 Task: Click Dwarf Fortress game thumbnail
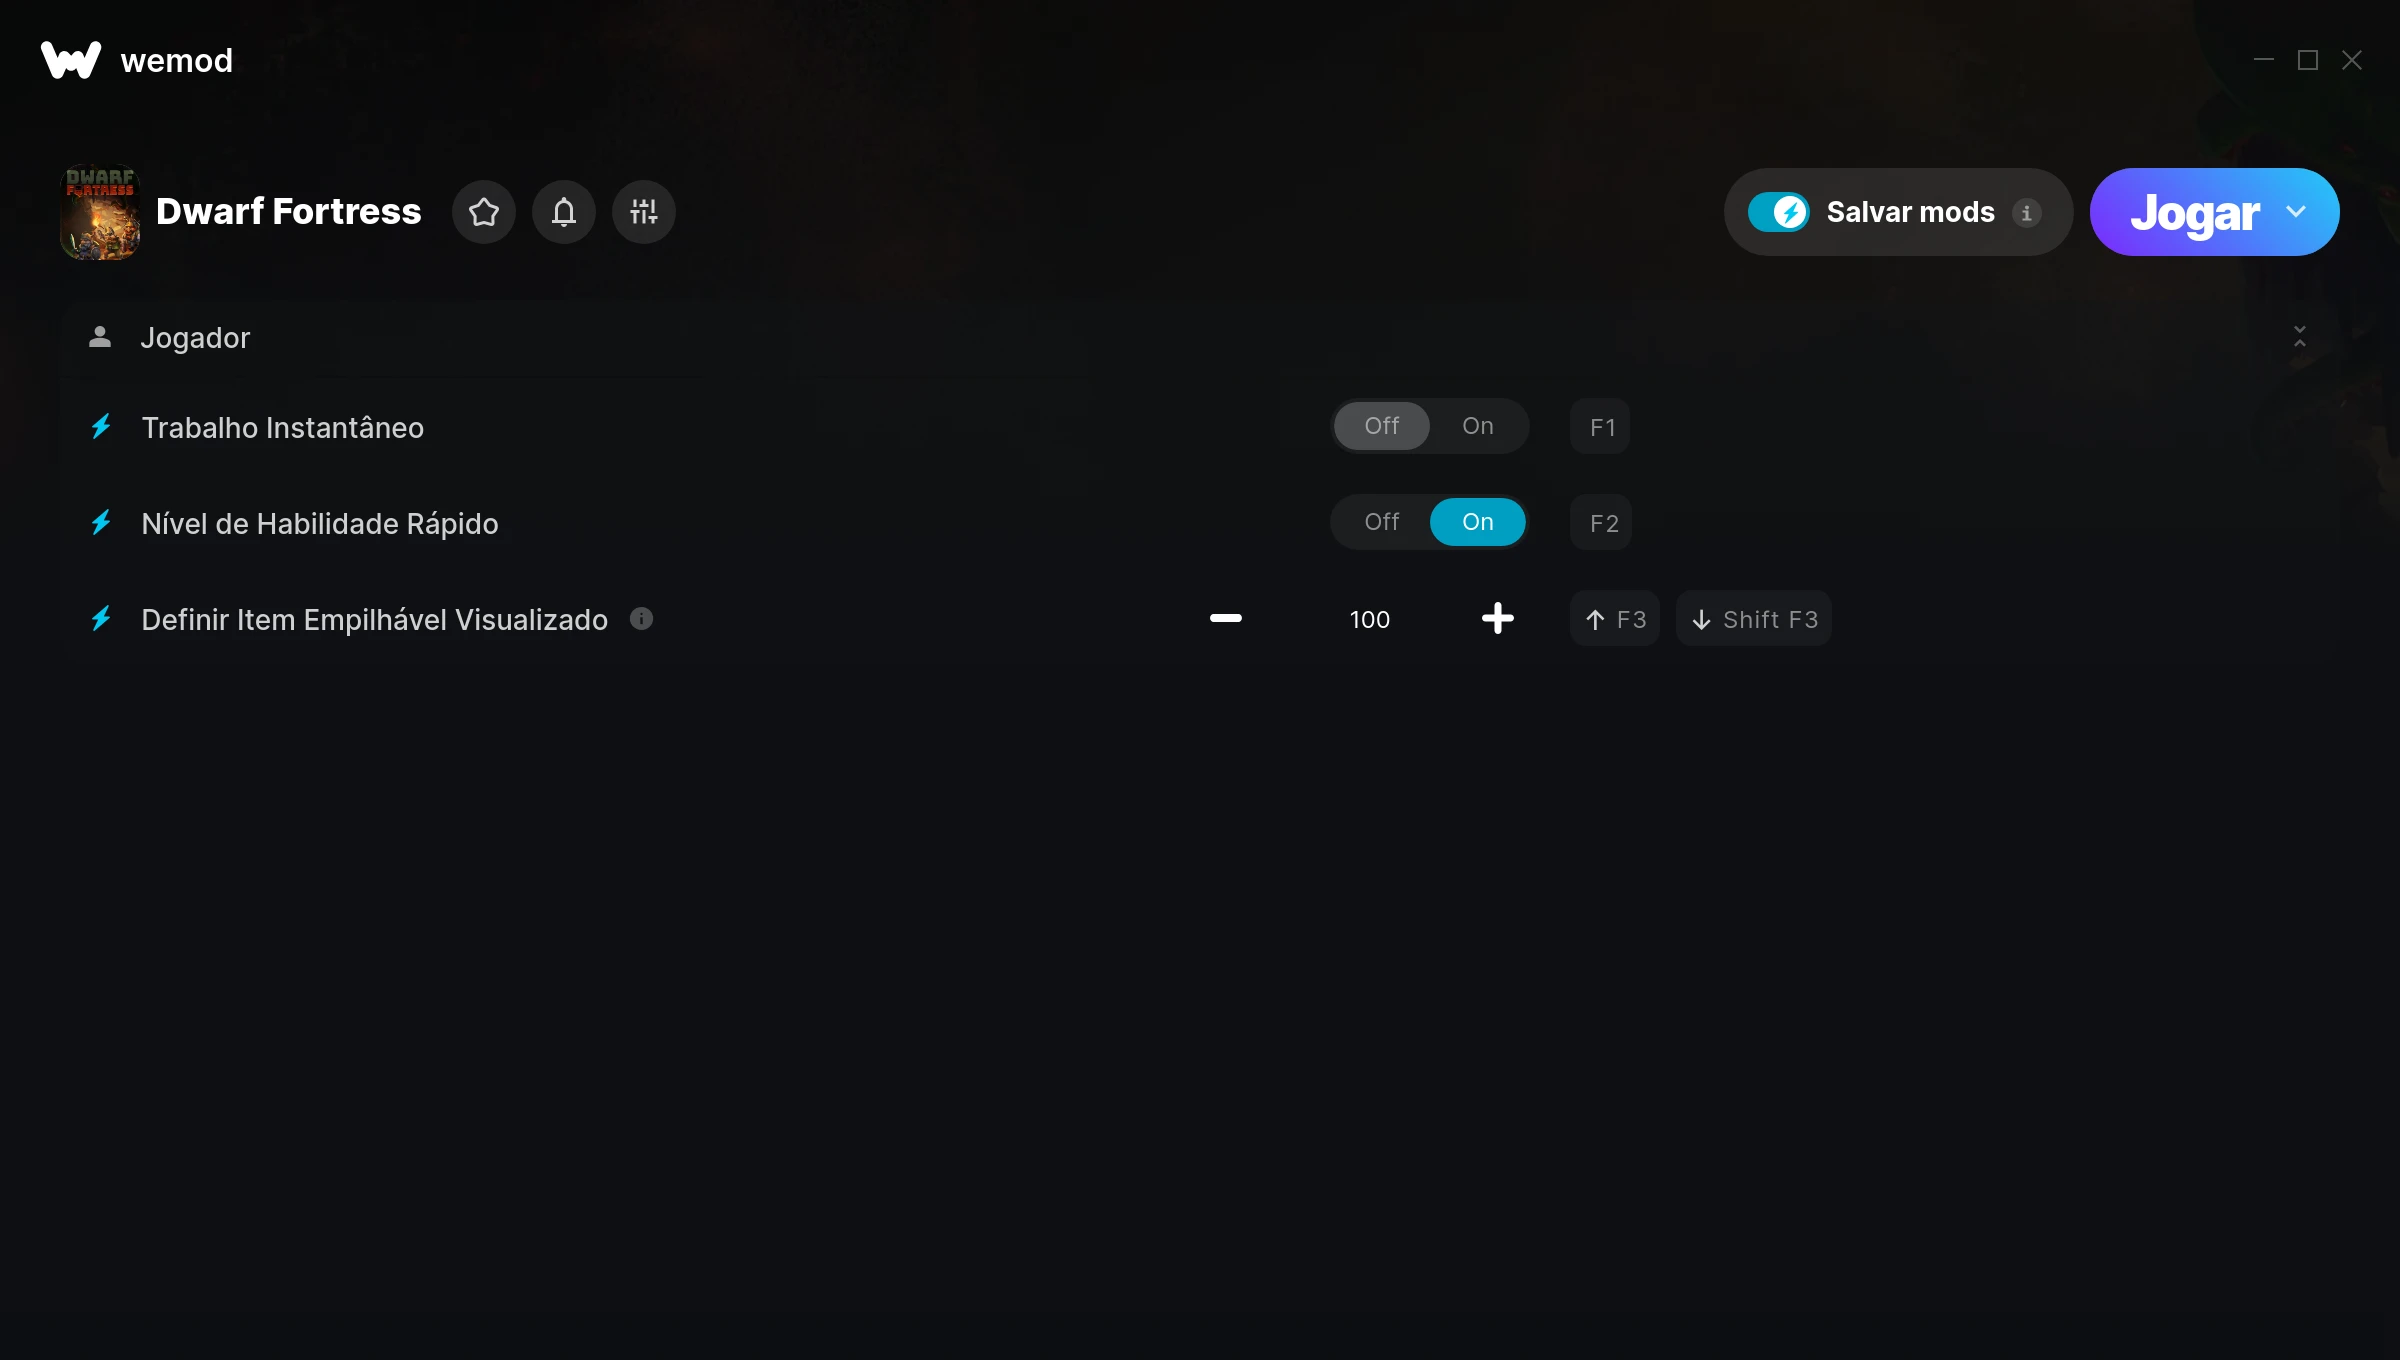100,212
